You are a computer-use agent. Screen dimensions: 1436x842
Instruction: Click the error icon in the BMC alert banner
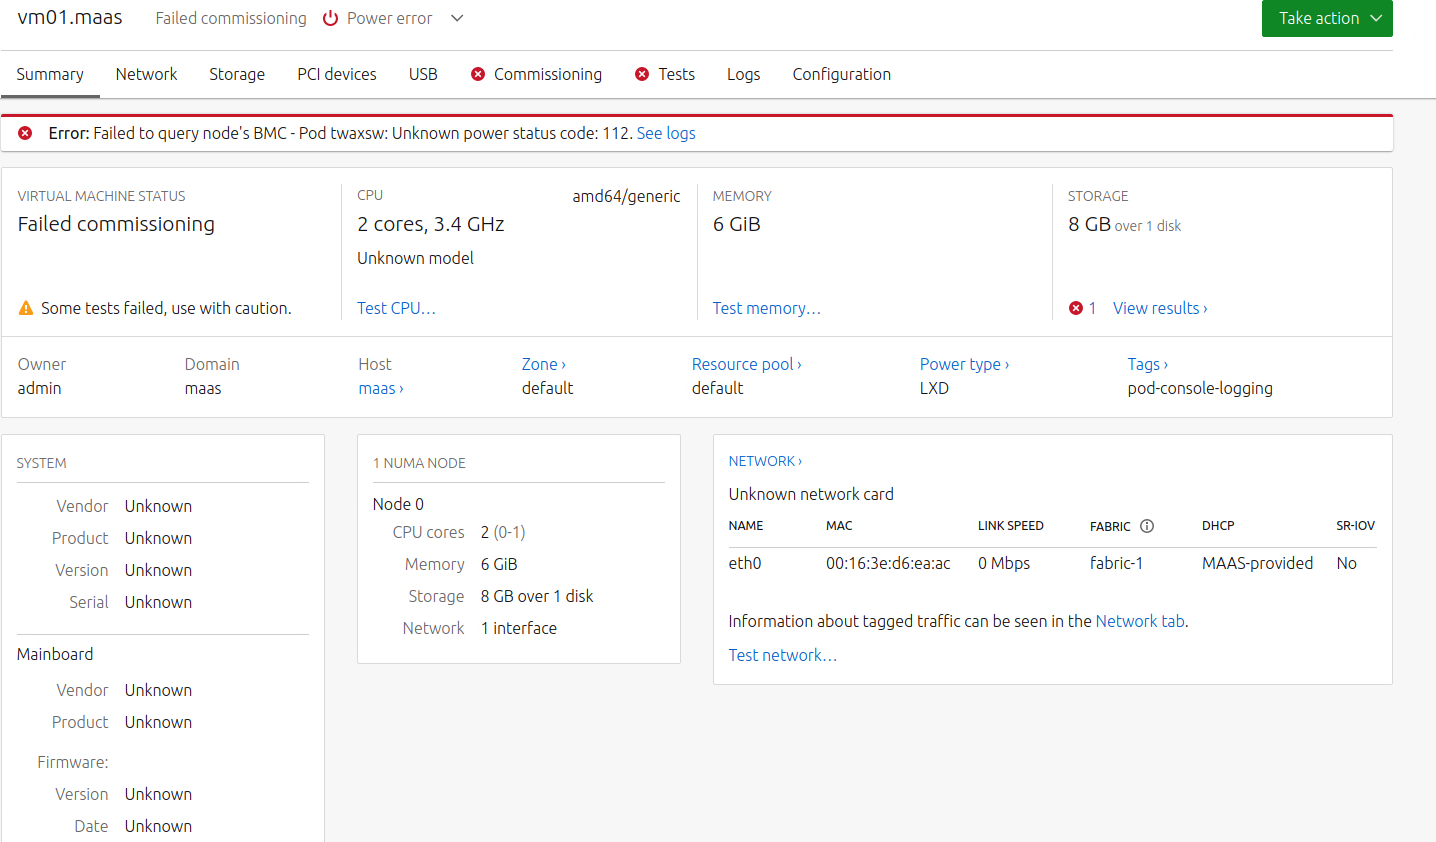pos(25,133)
